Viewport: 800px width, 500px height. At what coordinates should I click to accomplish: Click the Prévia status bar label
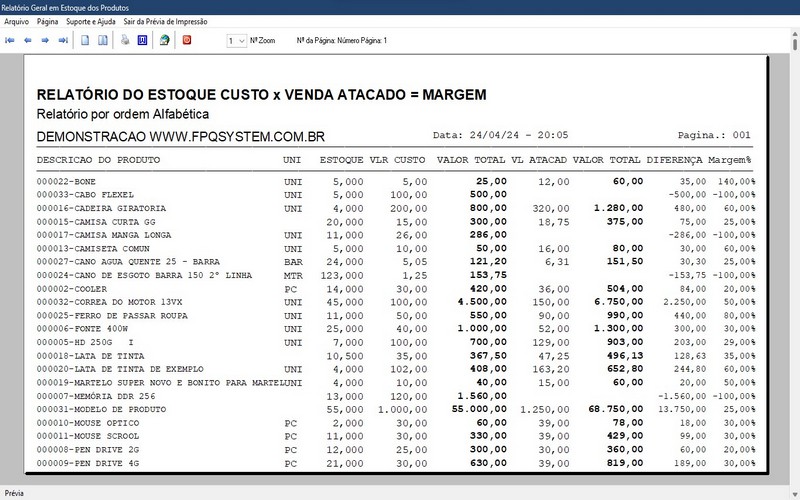pos(14,493)
